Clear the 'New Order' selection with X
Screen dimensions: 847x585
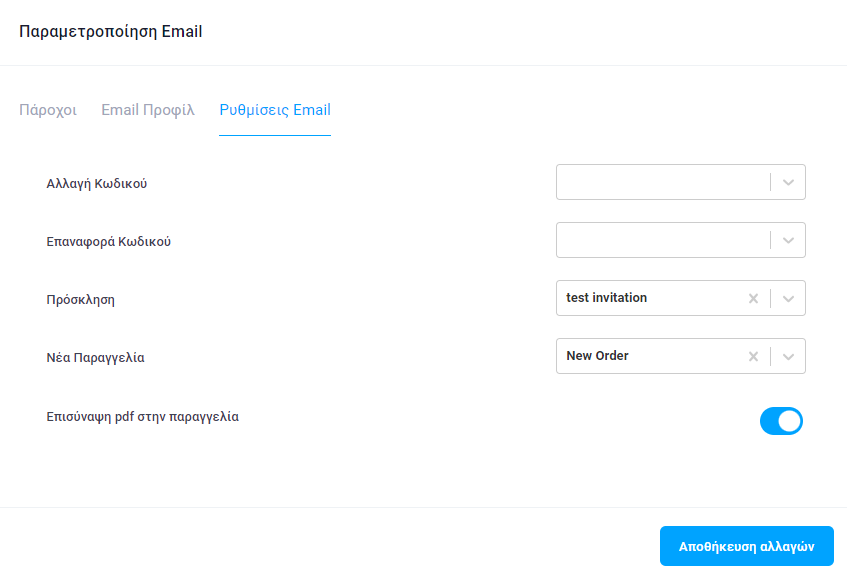753,357
